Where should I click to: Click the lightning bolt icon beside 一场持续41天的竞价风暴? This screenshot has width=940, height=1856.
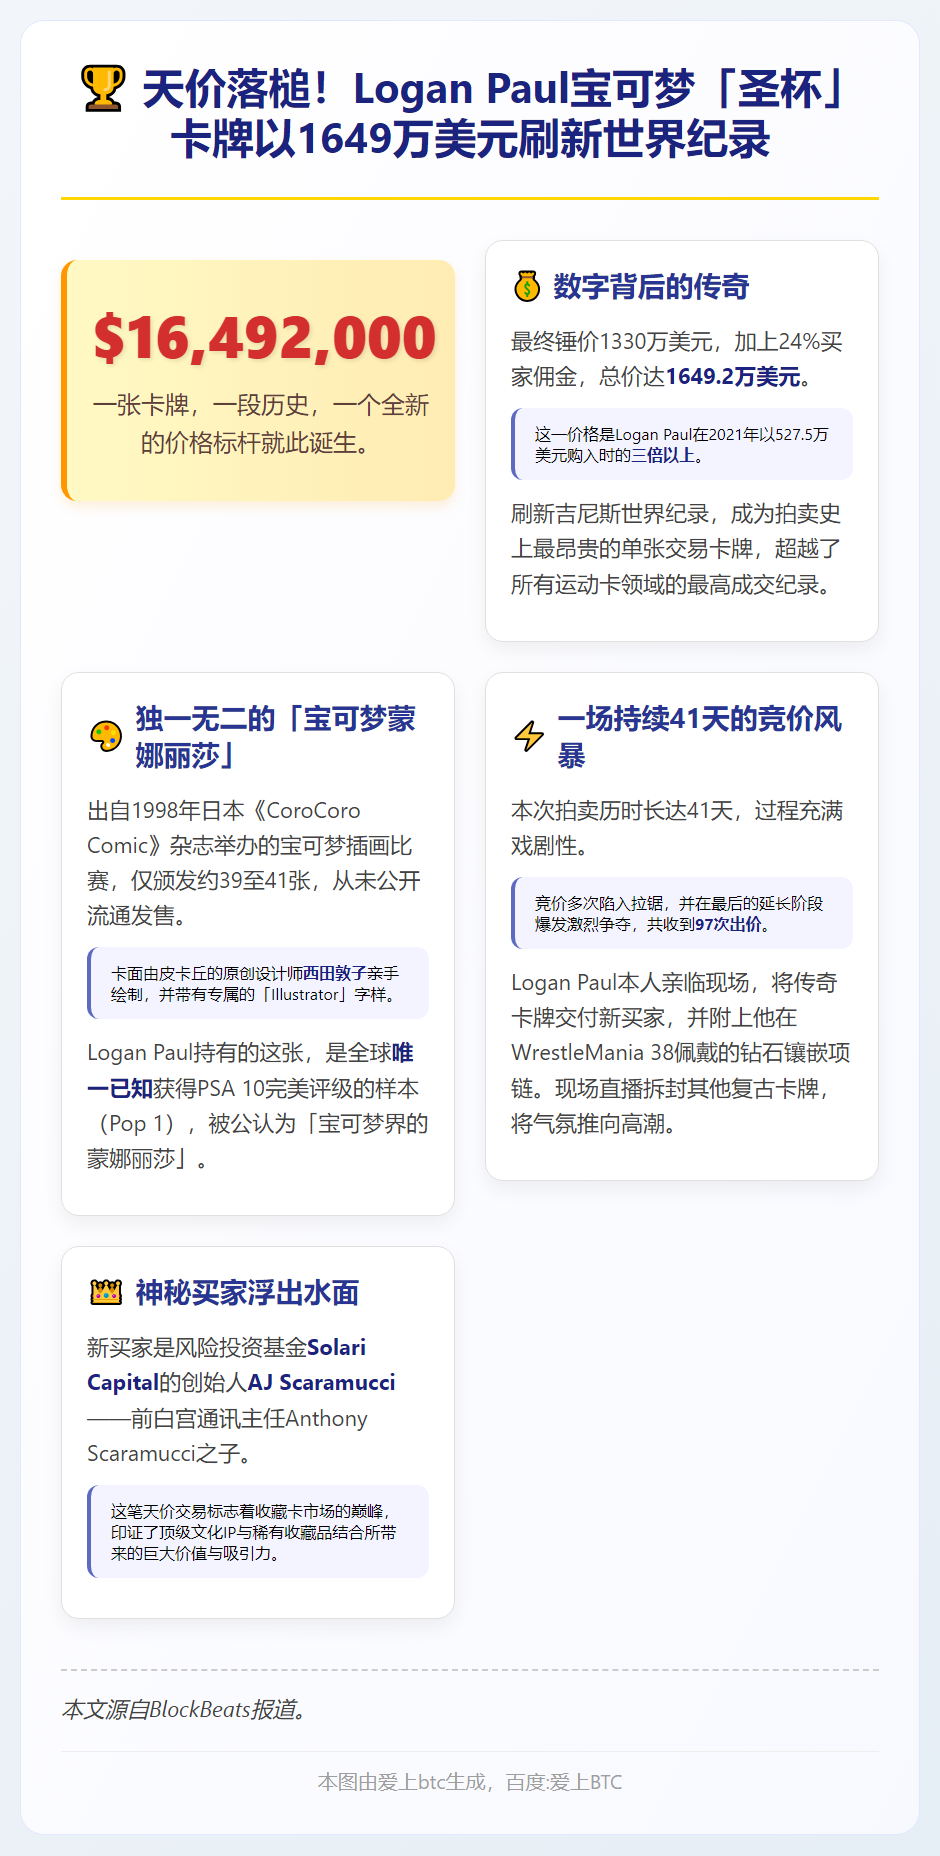click(529, 737)
